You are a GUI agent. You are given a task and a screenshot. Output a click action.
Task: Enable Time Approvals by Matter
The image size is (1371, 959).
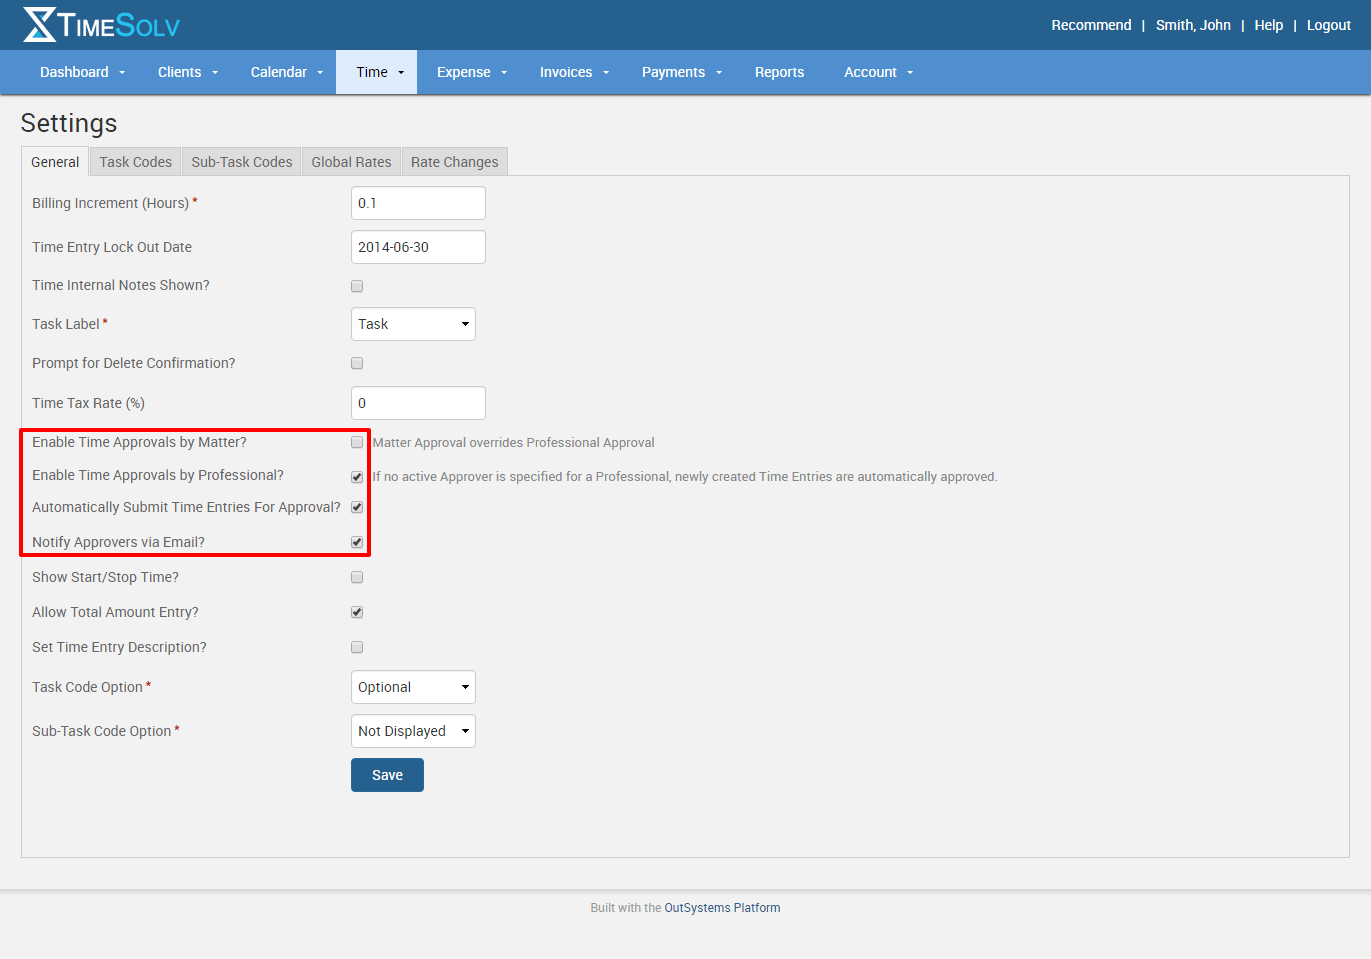[357, 442]
